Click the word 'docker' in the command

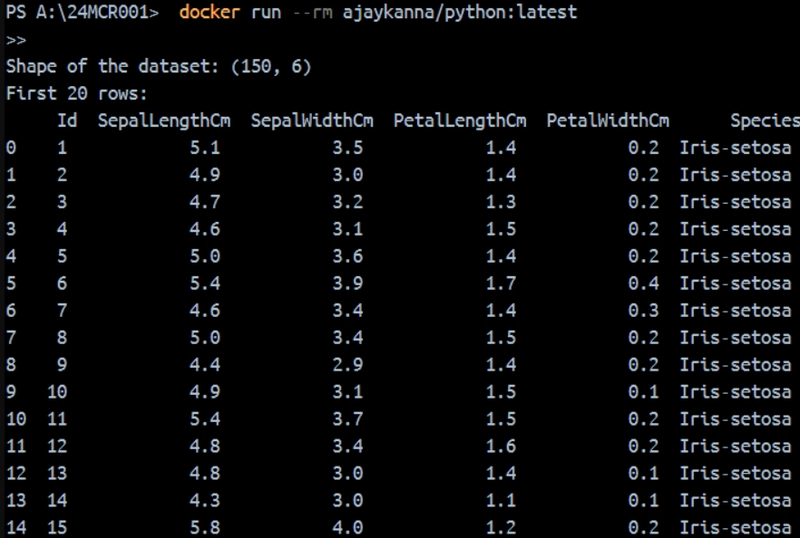click(210, 12)
